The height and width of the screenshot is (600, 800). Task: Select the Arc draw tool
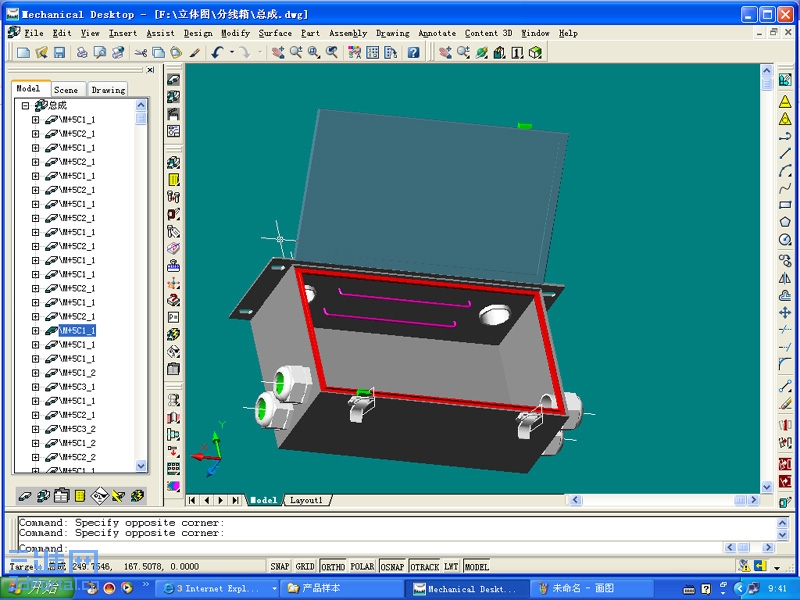785,170
